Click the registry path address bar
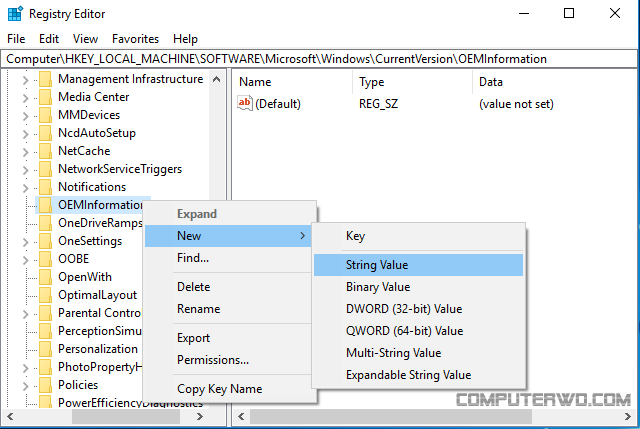 (319, 59)
